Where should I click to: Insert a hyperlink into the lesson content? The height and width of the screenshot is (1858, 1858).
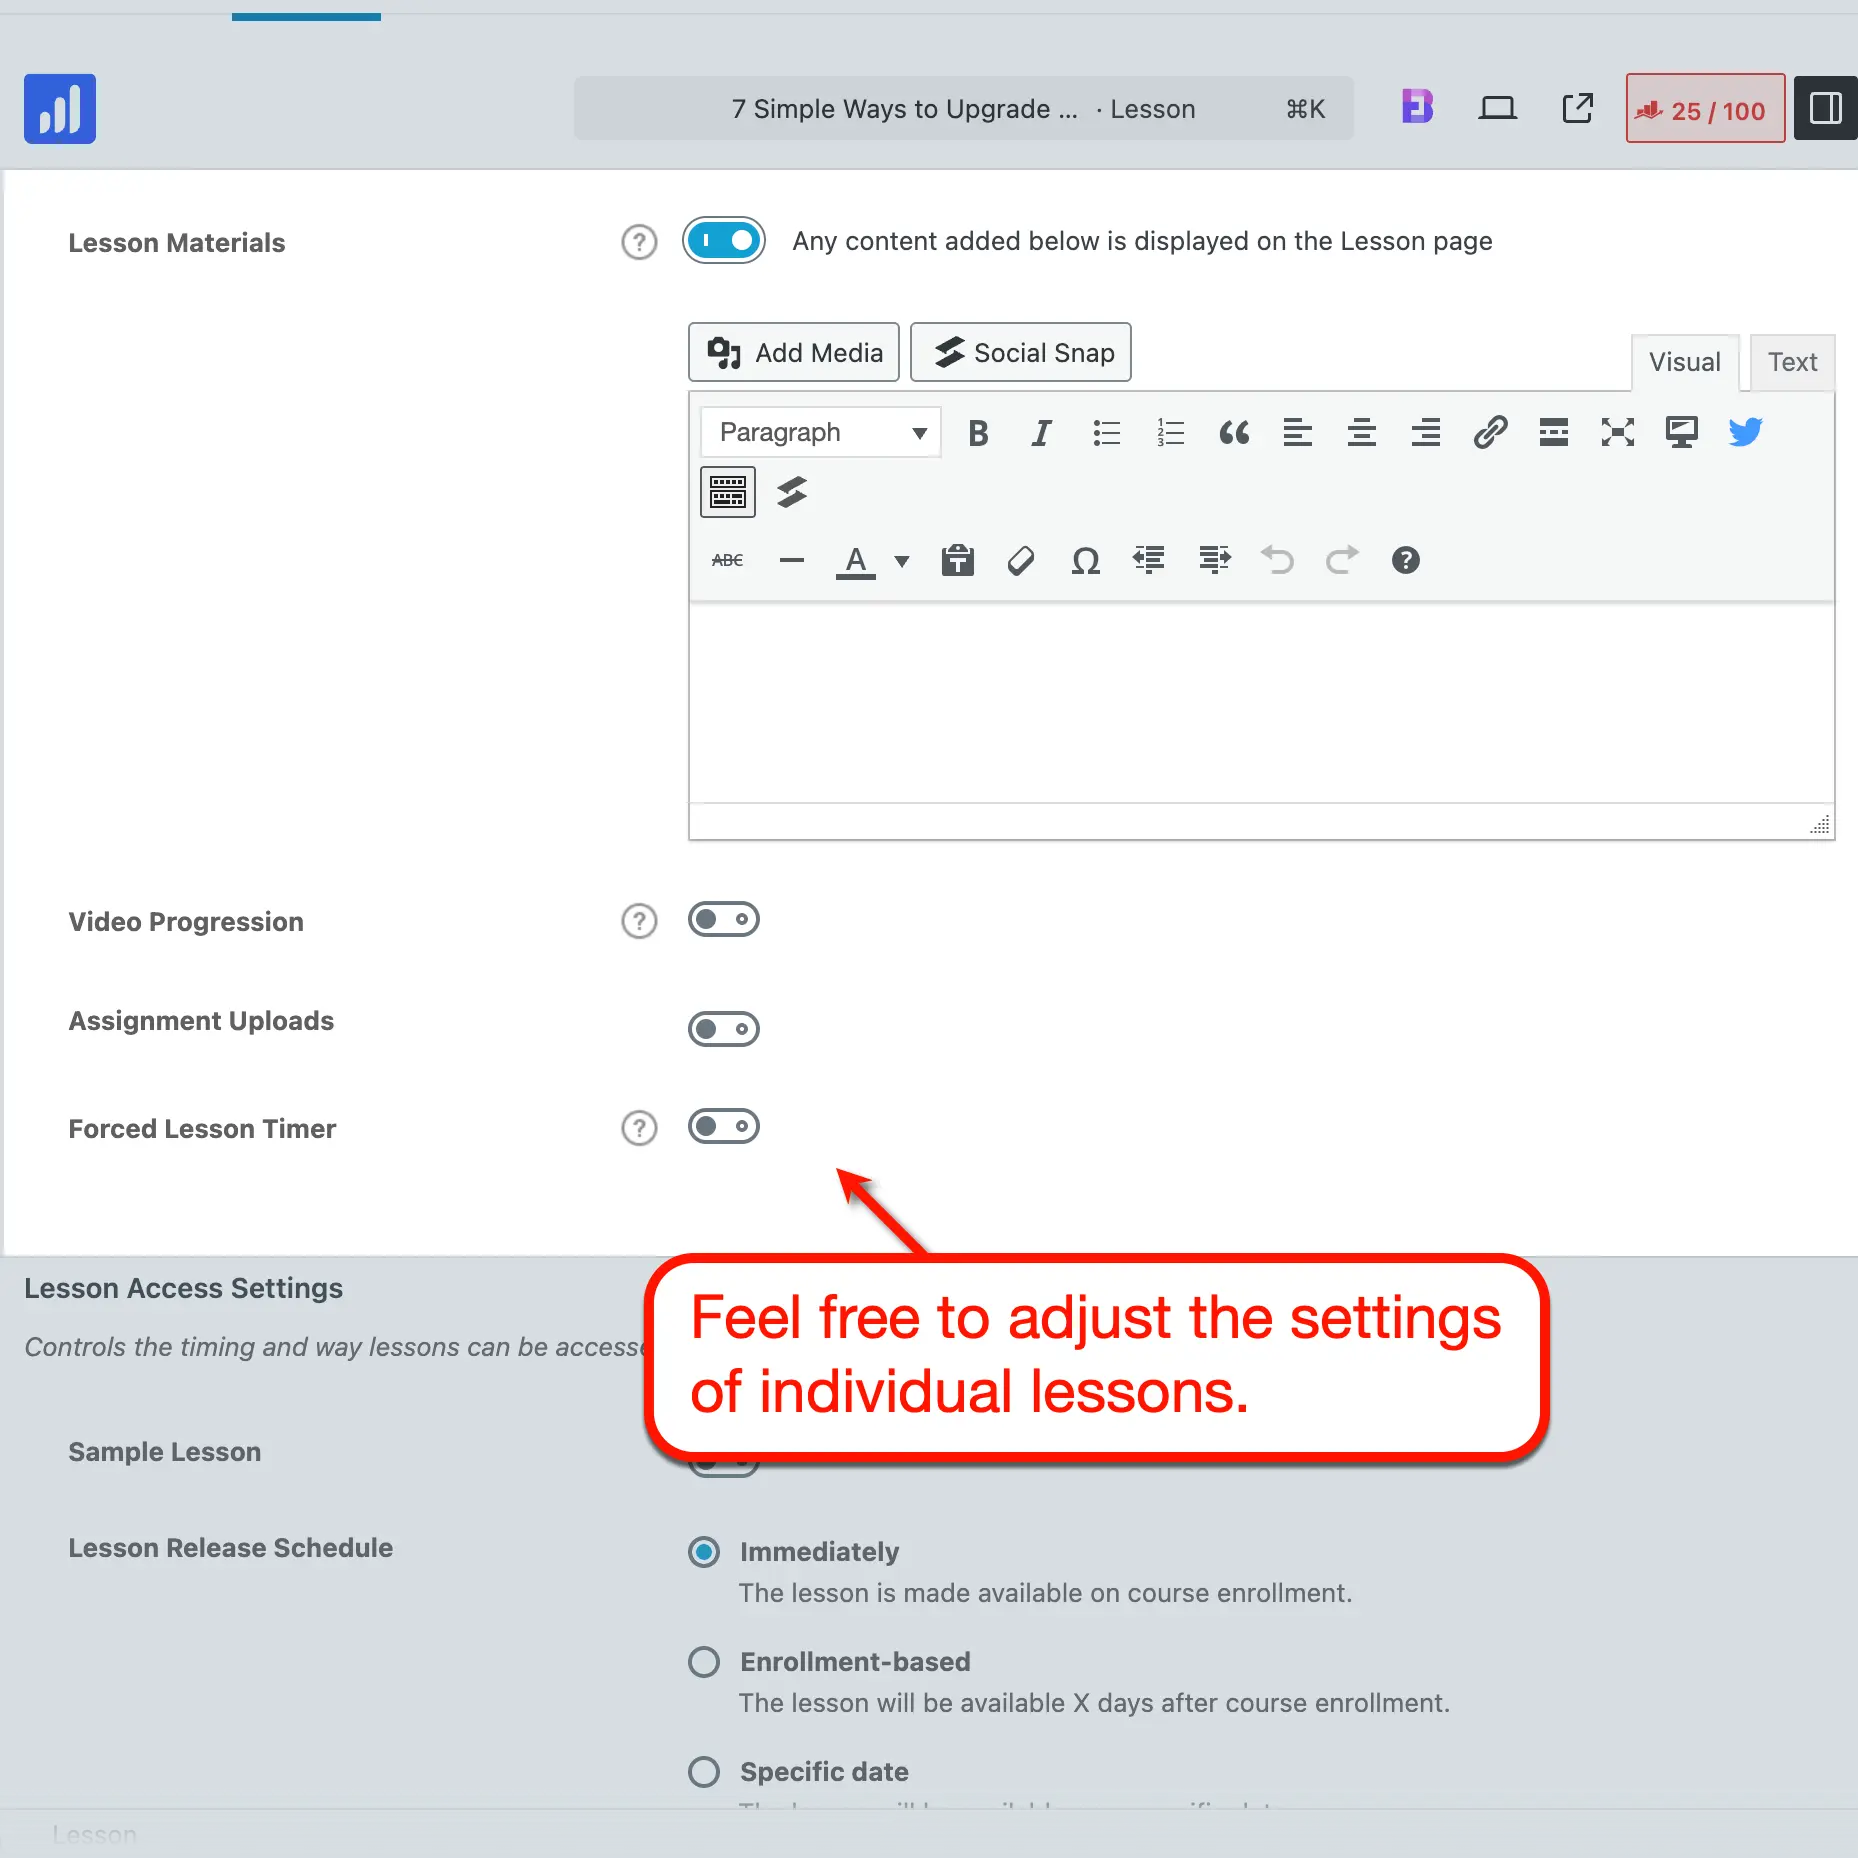point(1488,432)
